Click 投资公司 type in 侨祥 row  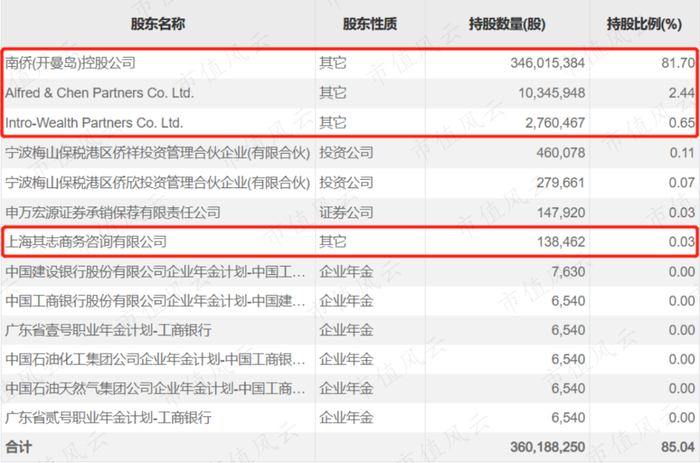click(346, 153)
